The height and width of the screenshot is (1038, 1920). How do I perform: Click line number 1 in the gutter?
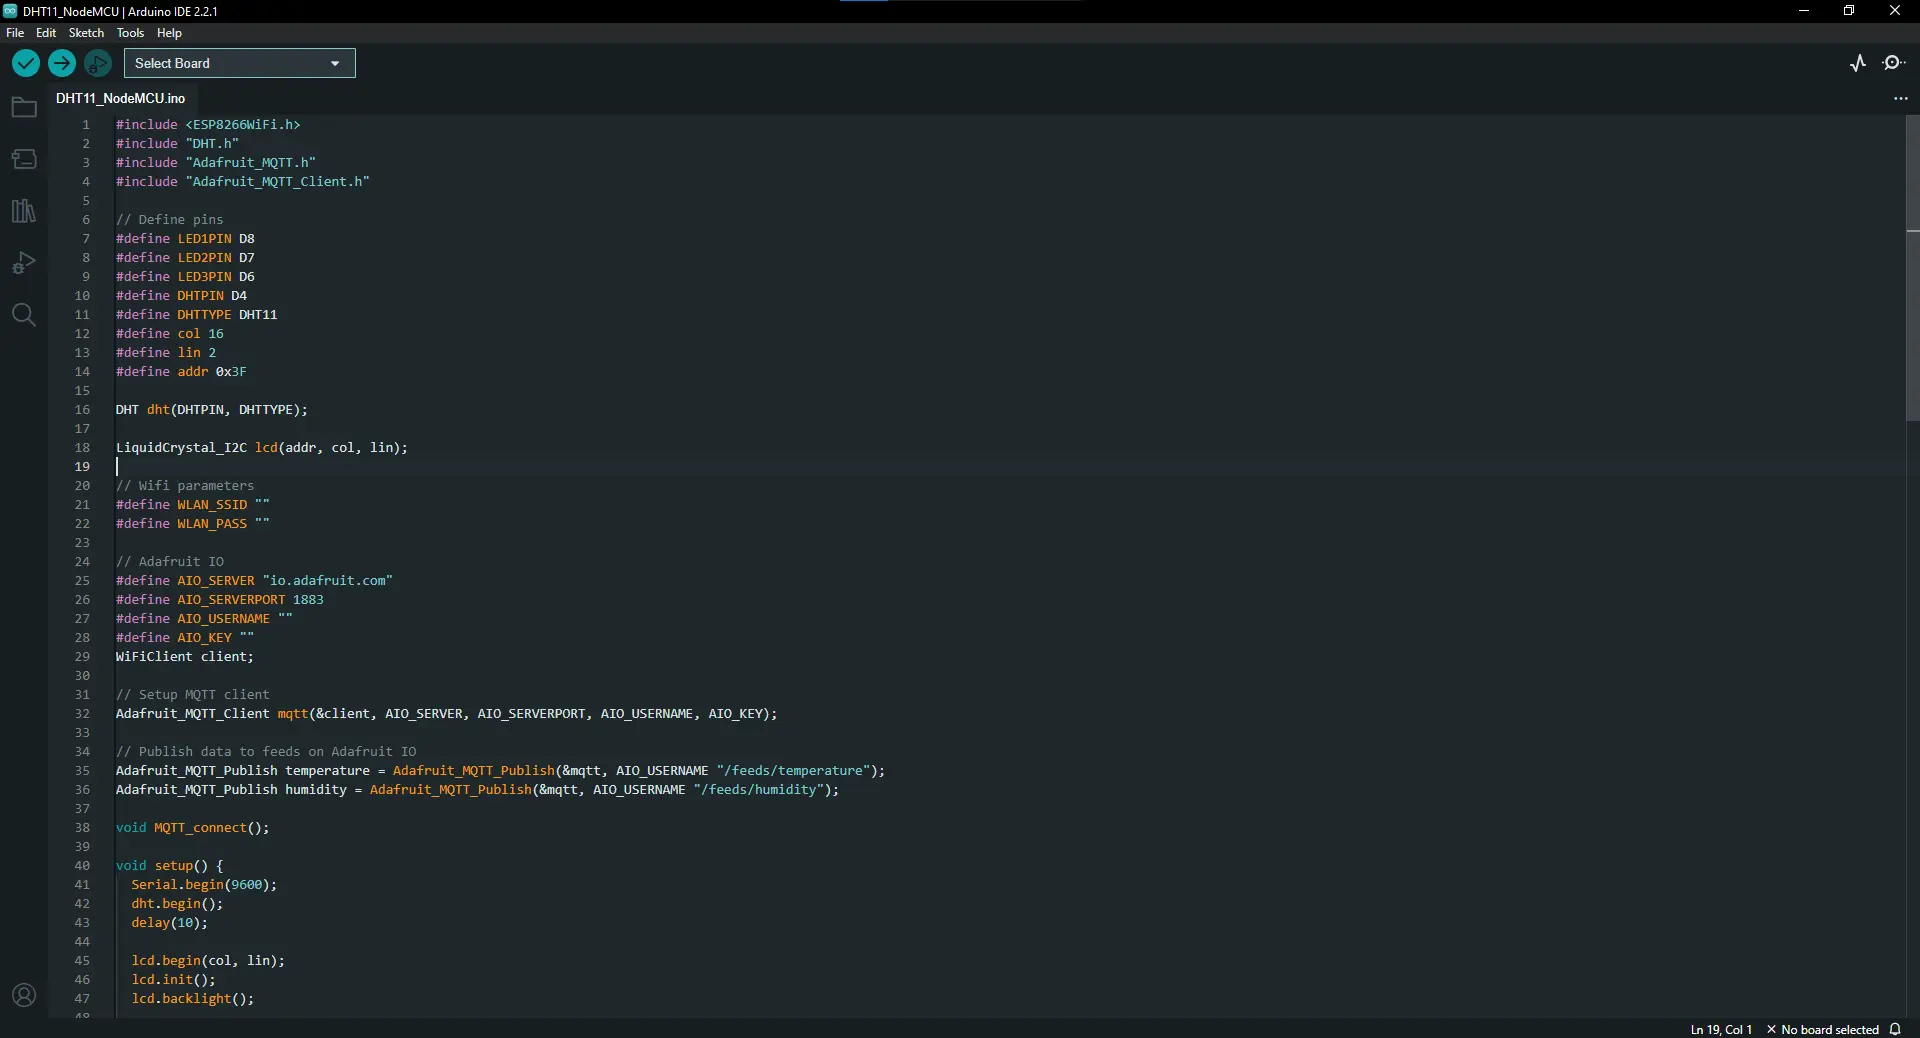click(86, 125)
